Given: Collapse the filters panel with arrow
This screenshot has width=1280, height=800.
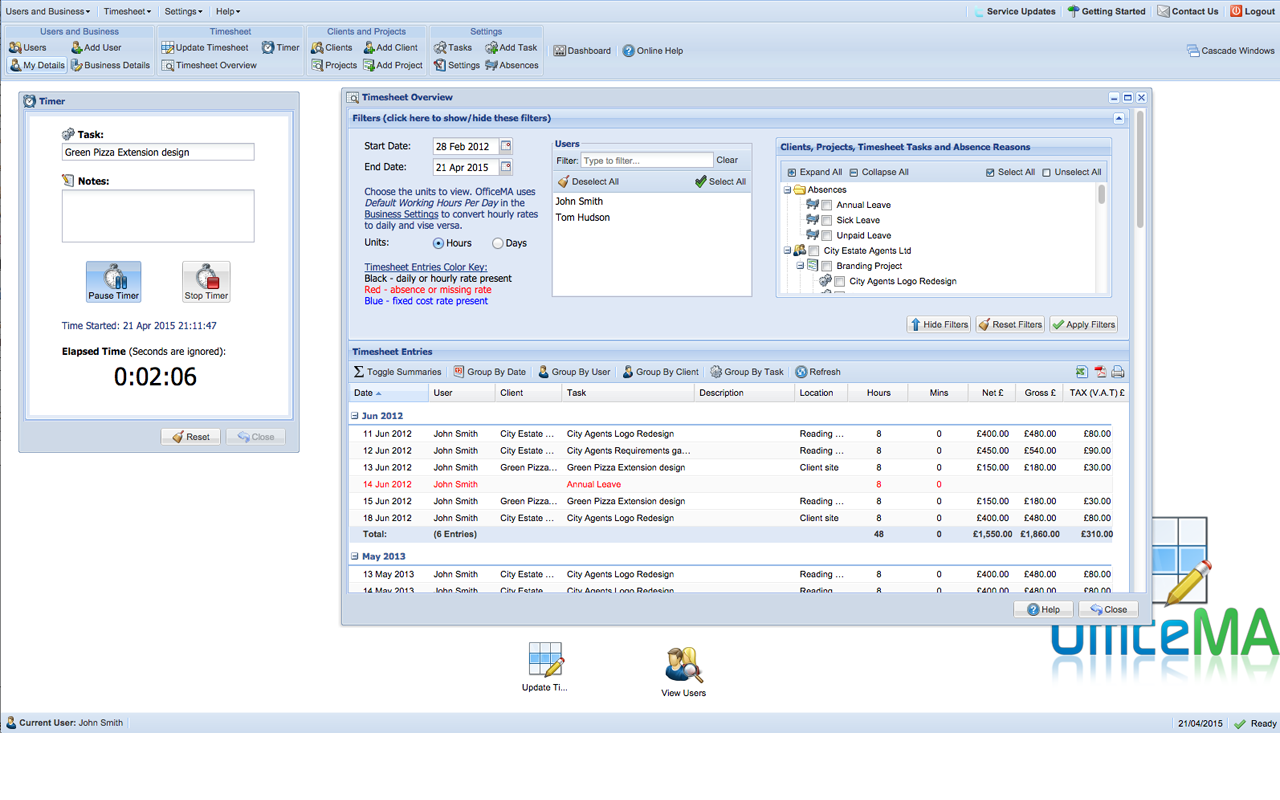Looking at the screenshot, I should pos(1119,118).
